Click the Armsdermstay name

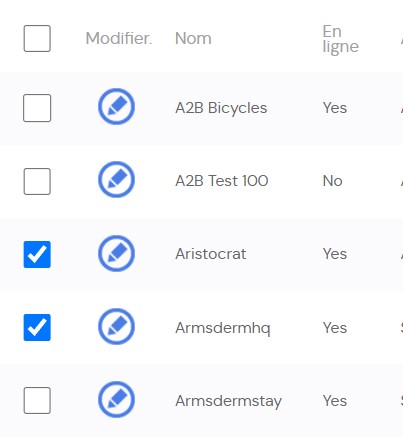[229, 401]
